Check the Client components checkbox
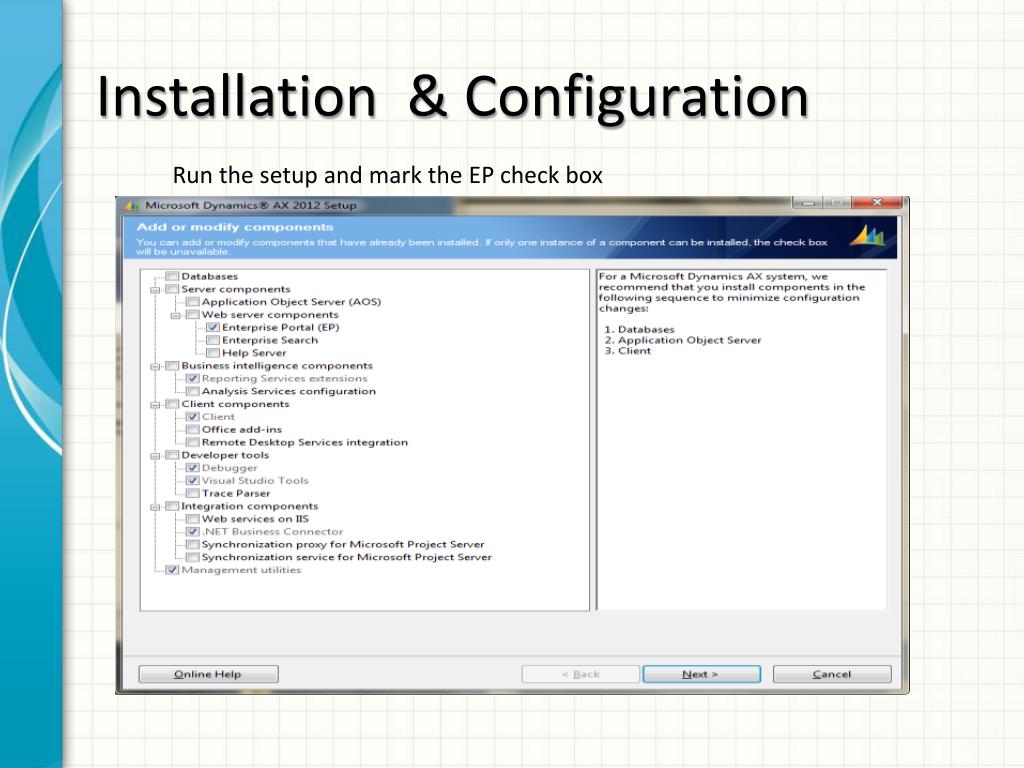This screenshot has width=1024, height=768. pos(172,404)
